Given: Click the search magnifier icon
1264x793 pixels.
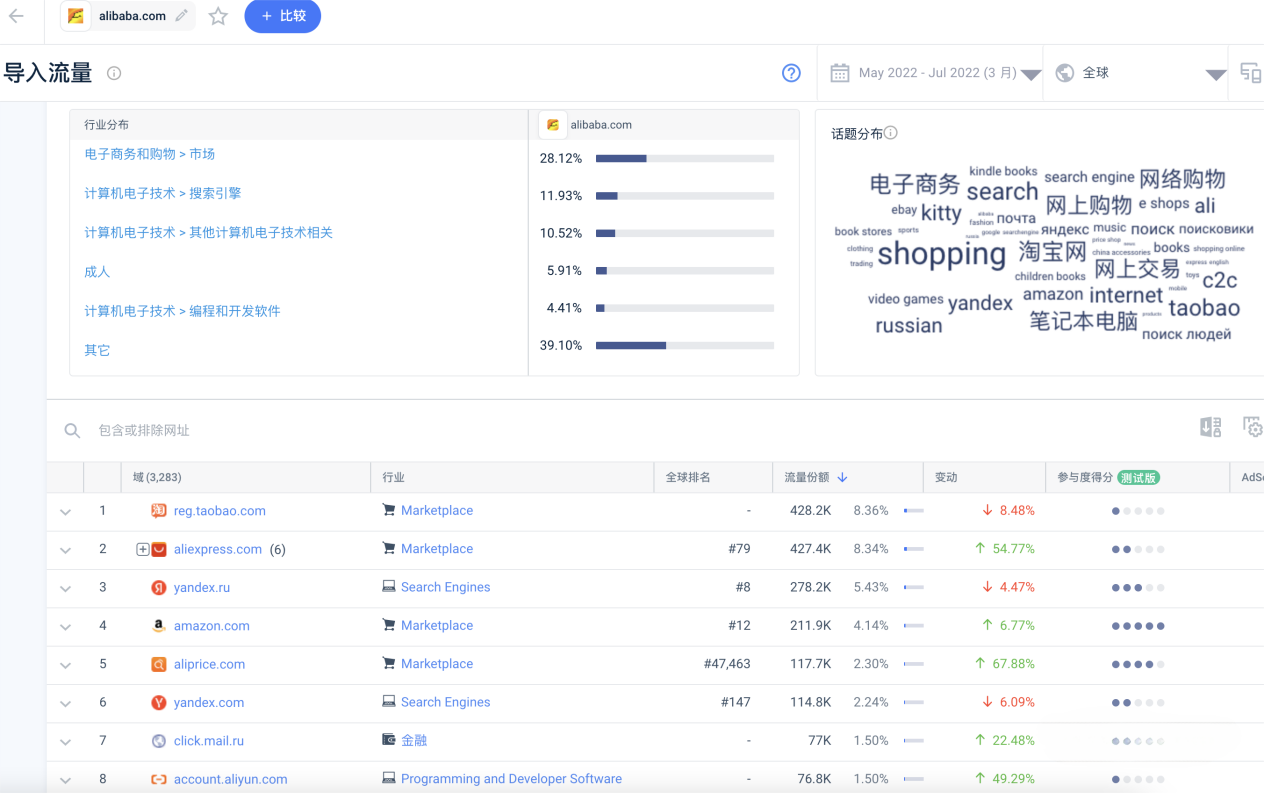Looking at the screenshot, I should [x=72, y=431].
